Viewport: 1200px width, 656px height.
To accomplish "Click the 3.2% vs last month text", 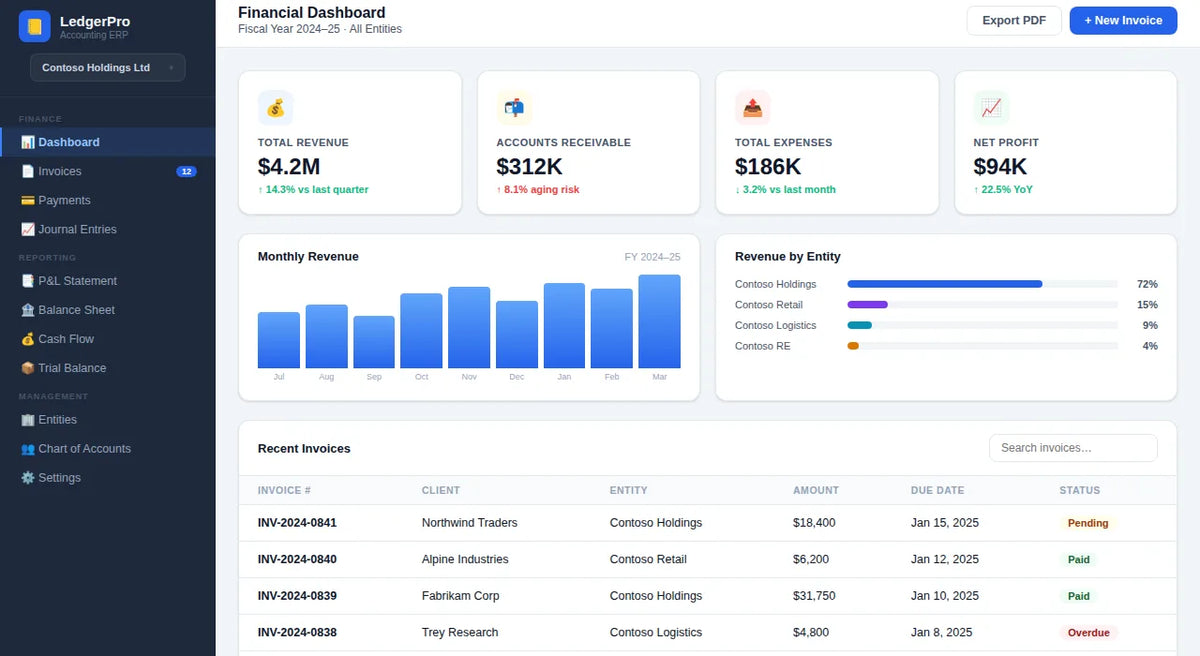I will pos(785,190).
